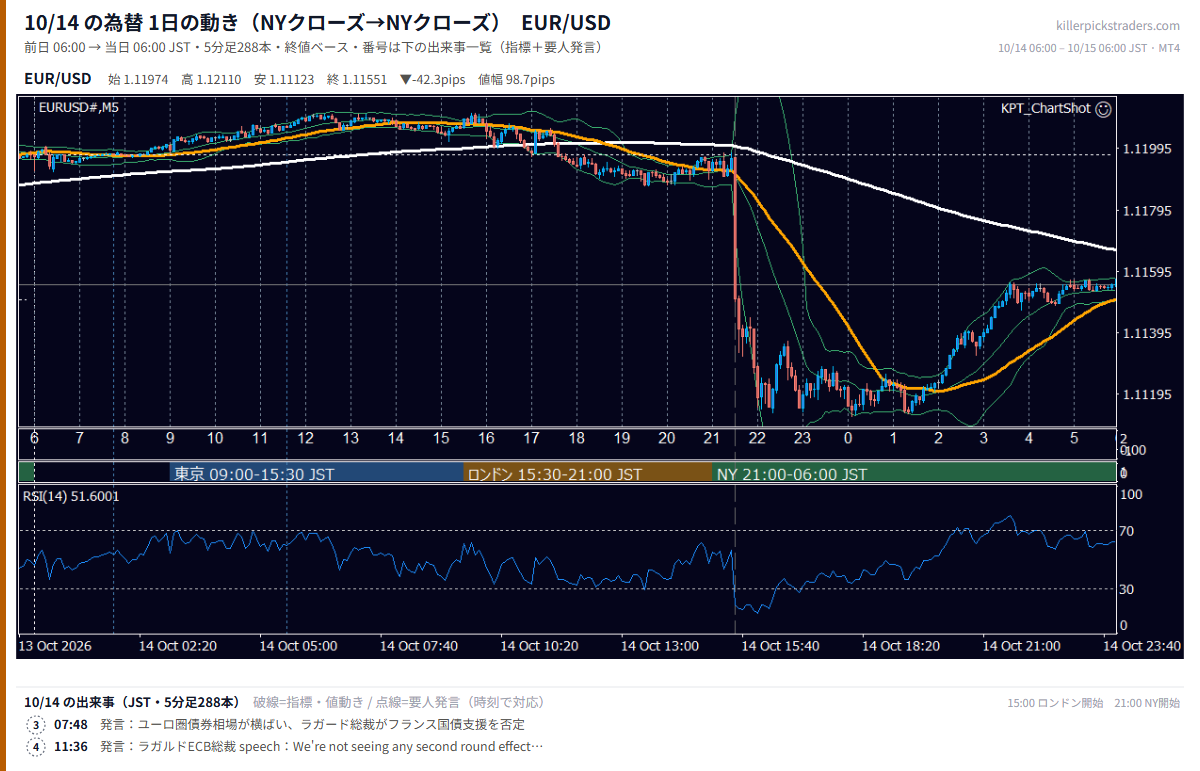Click the 14 Oct 15:40 time label
Screen dimensions: 1200x771
tap(780, 646)
